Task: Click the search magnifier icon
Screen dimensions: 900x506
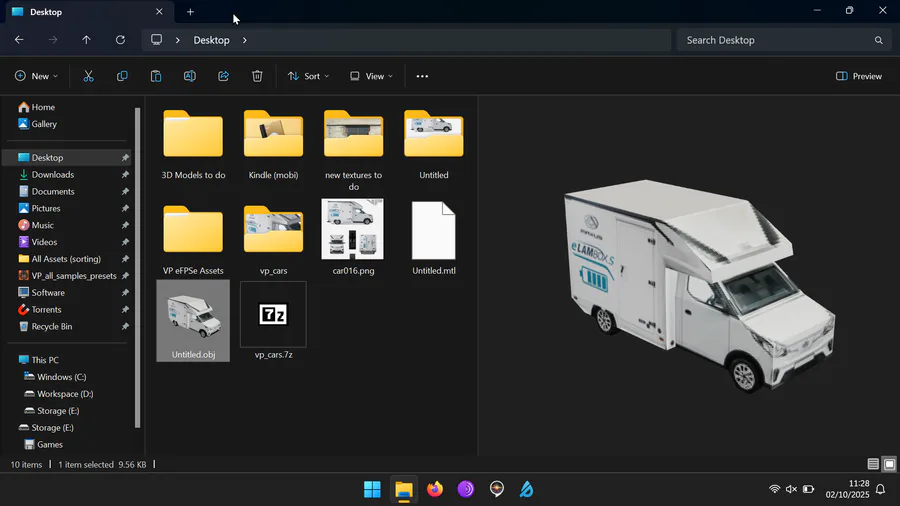Action: (x=878, y=40)
